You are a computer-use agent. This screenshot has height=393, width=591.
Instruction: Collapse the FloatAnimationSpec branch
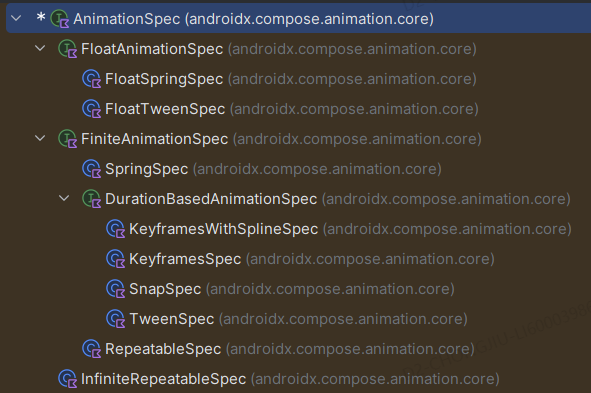coord(40,48)
